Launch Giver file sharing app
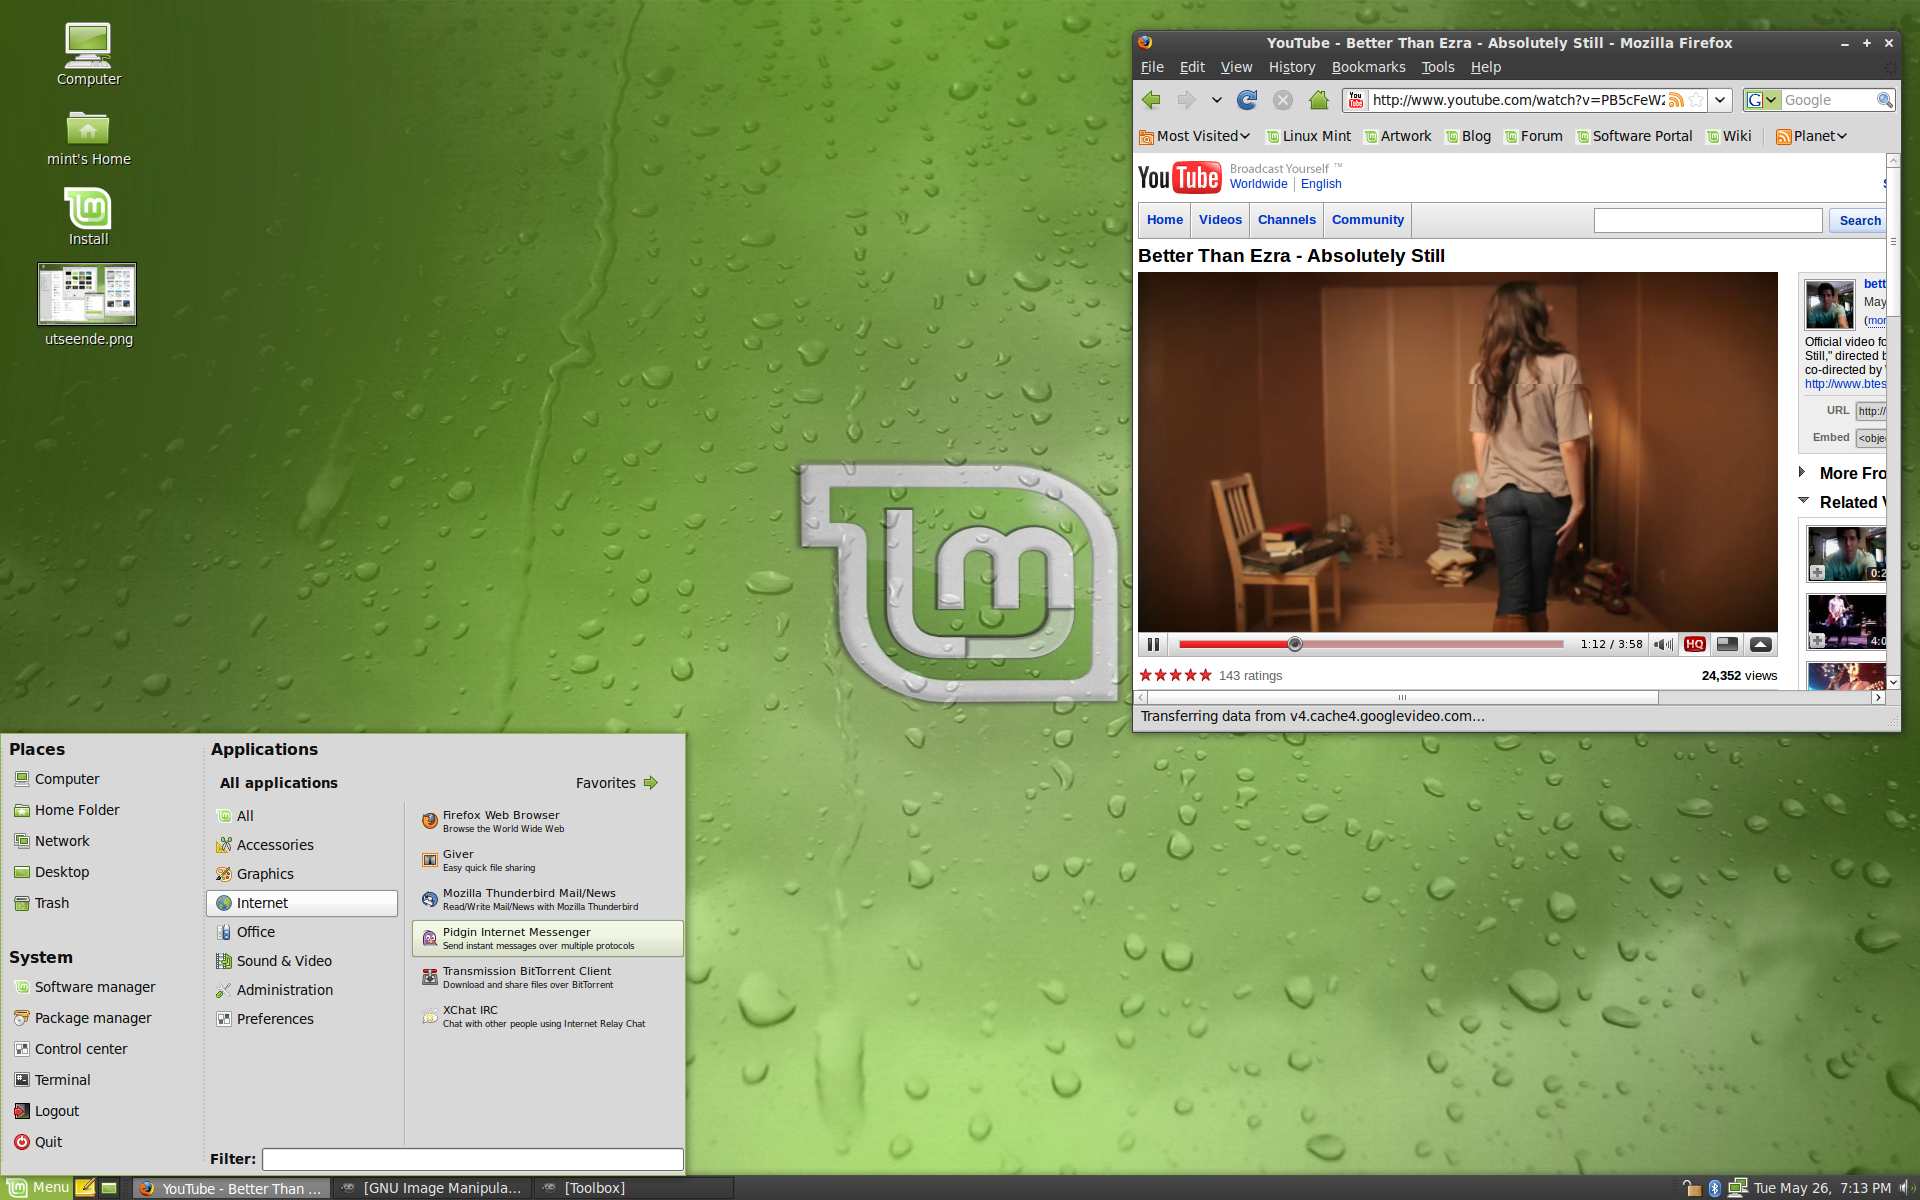Image resolution: width=1920 pixels, height=1200 pixels. 547,860
